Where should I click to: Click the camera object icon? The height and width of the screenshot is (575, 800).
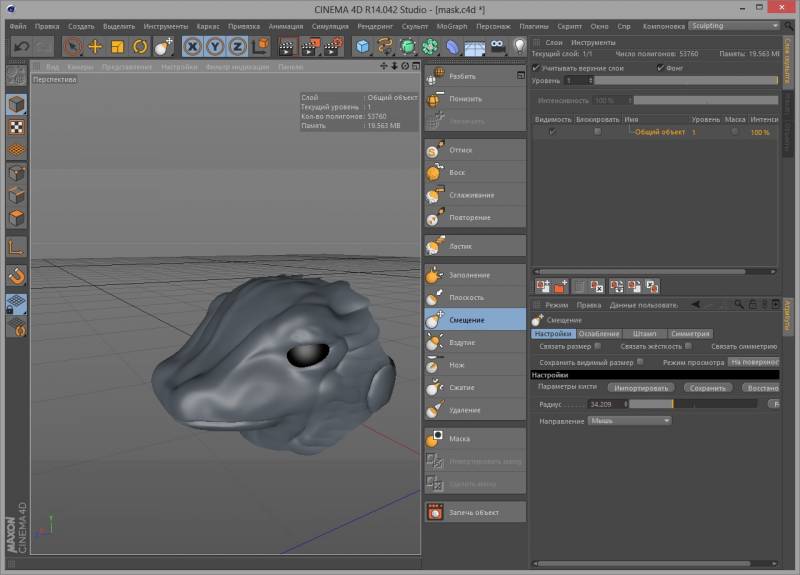(497, 47)
